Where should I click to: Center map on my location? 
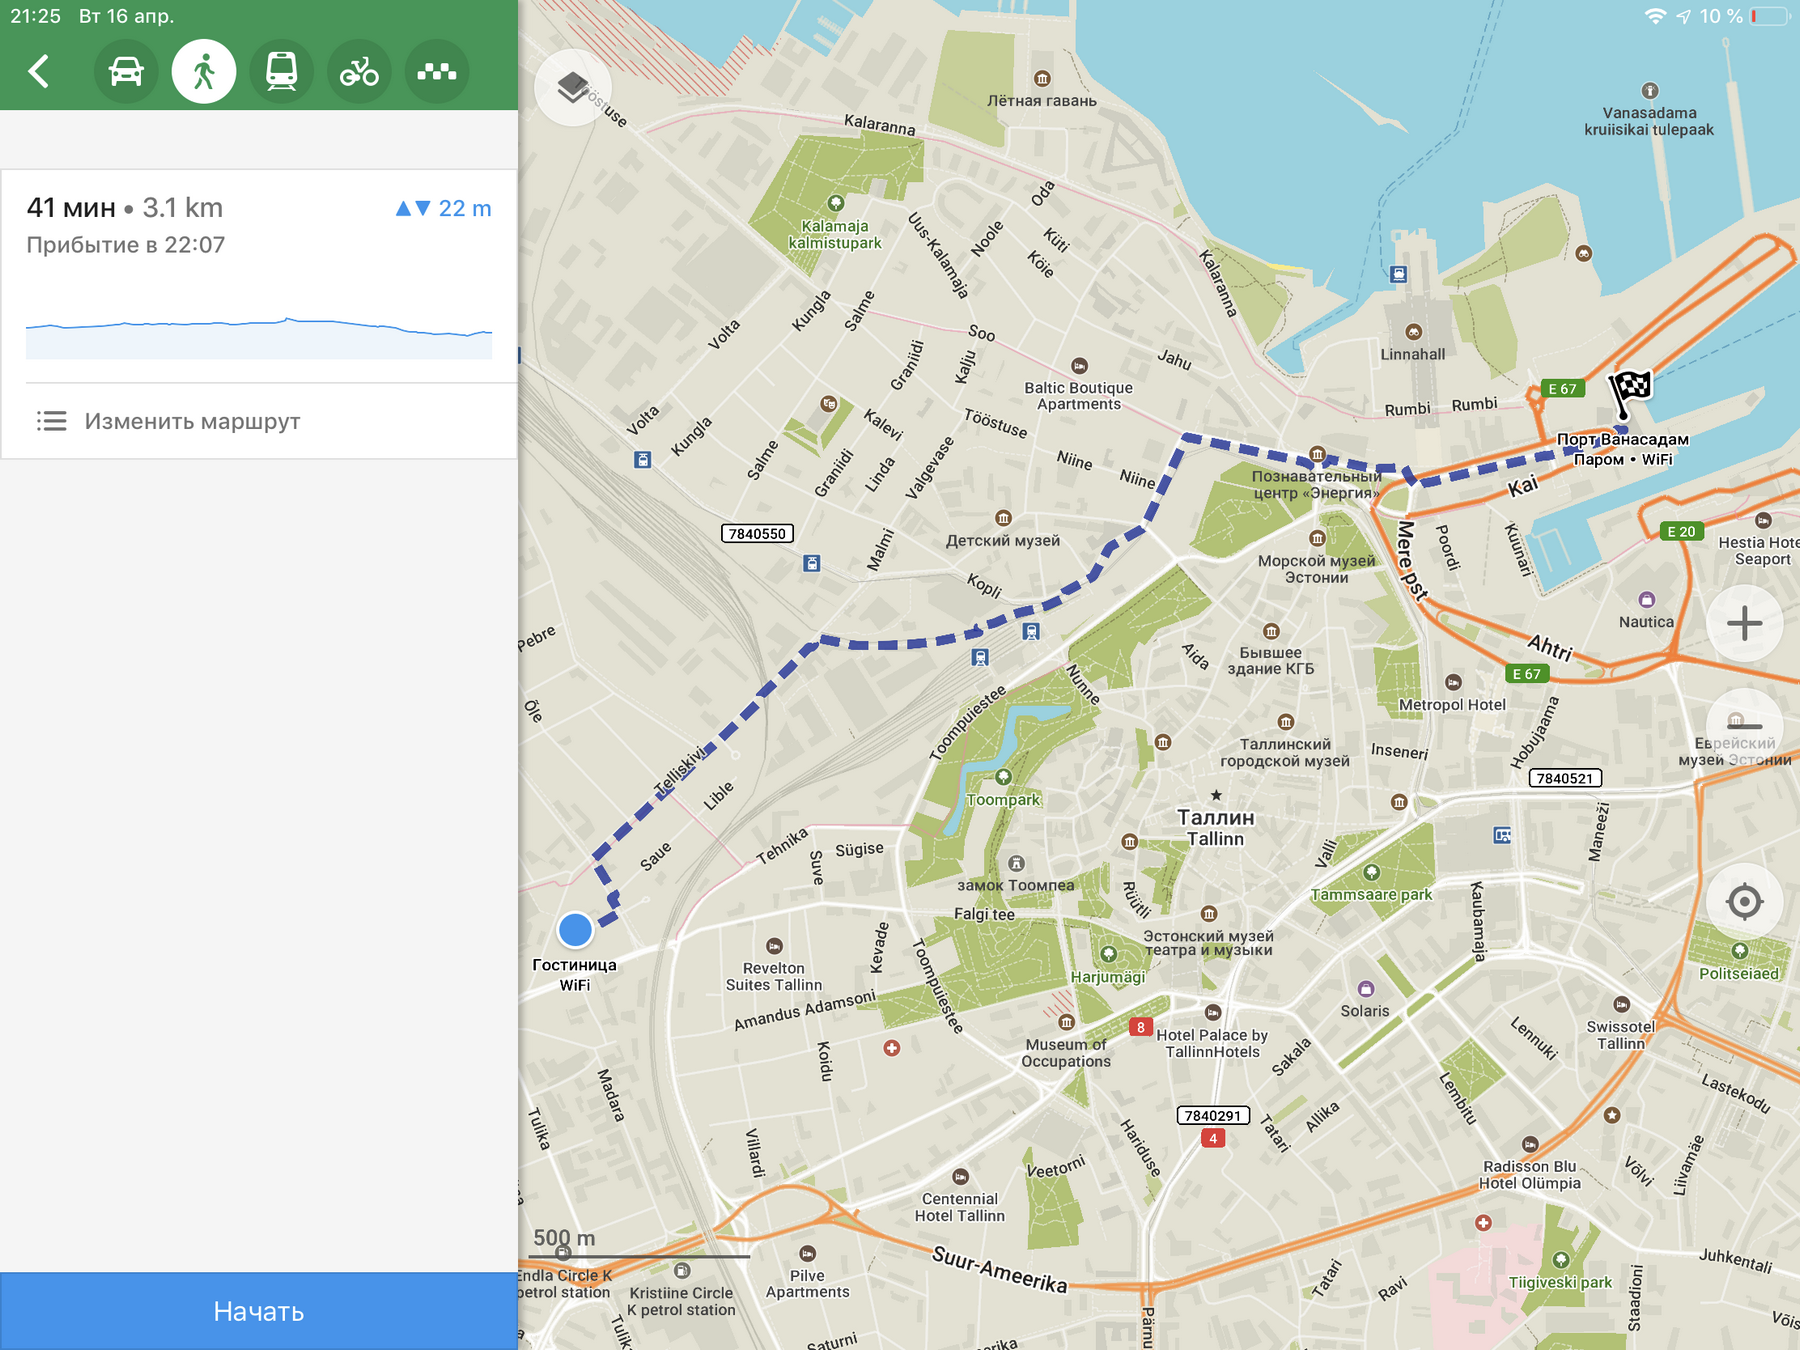pos(1744,901)
